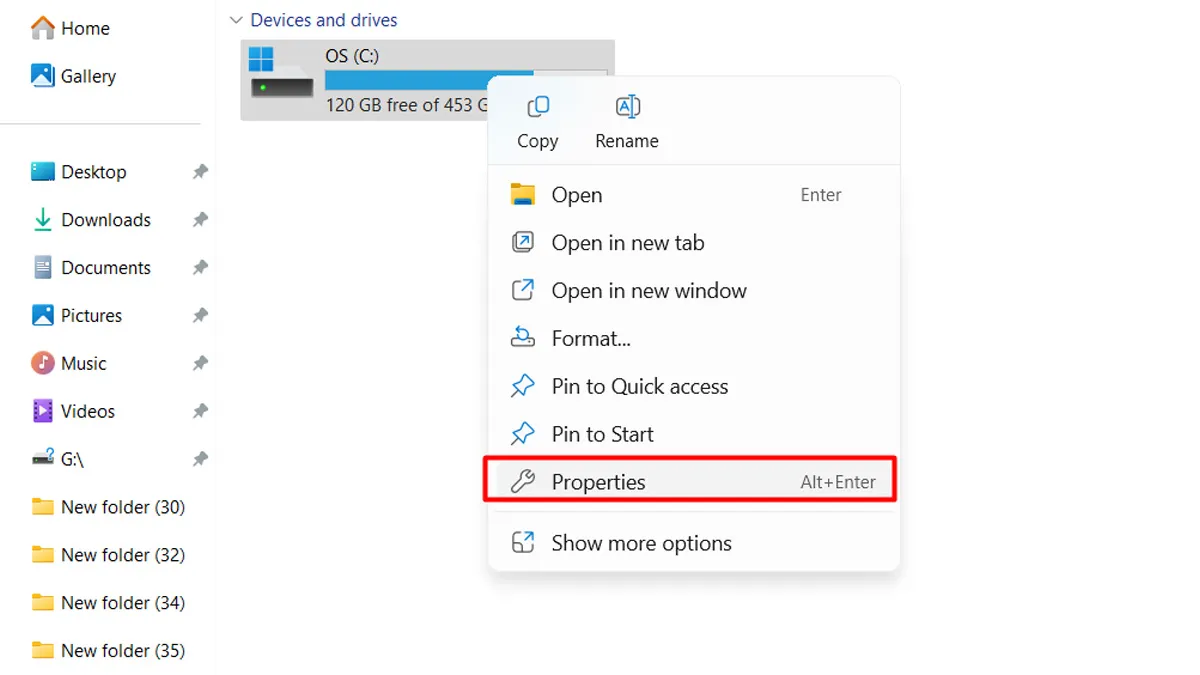1200x675 pixels.
Task: Choose Open in new tab from menu
Action: pos(628,243)
